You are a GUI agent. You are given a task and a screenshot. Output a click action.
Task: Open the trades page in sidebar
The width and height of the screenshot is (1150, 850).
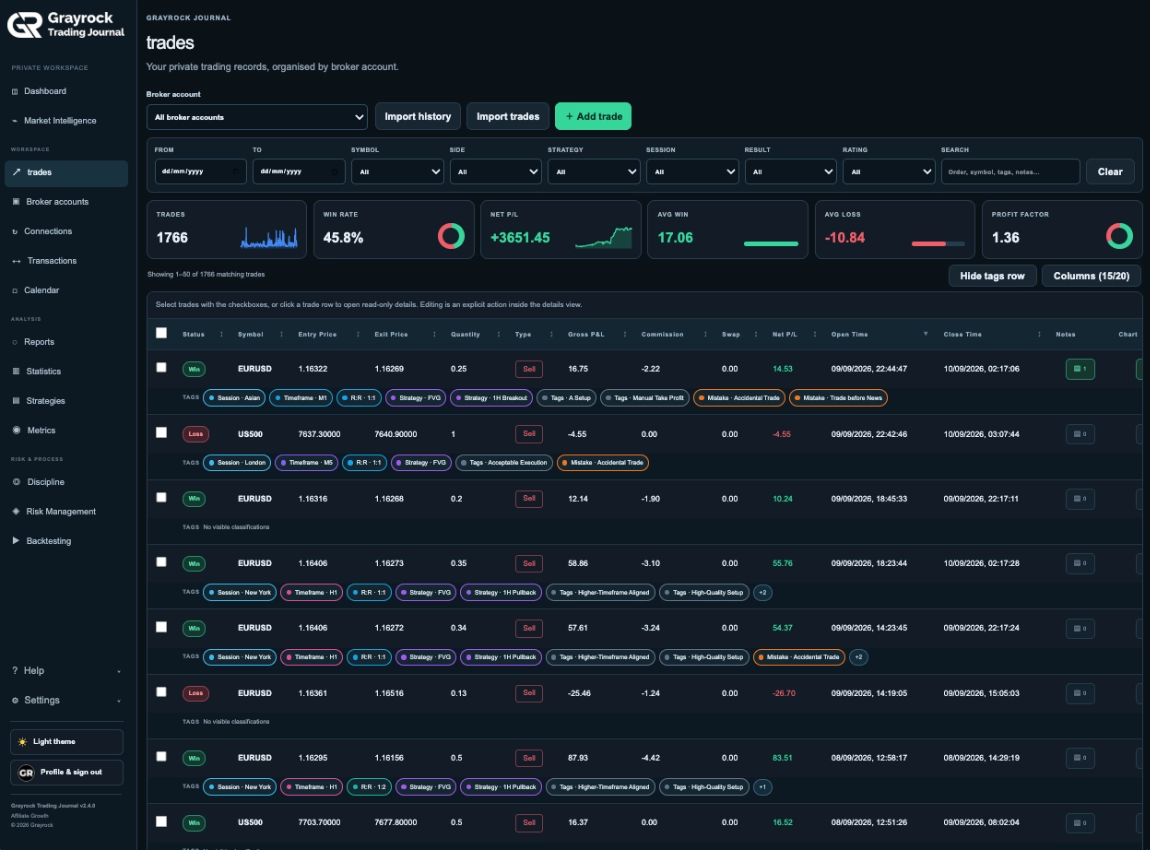pos(67,172)
